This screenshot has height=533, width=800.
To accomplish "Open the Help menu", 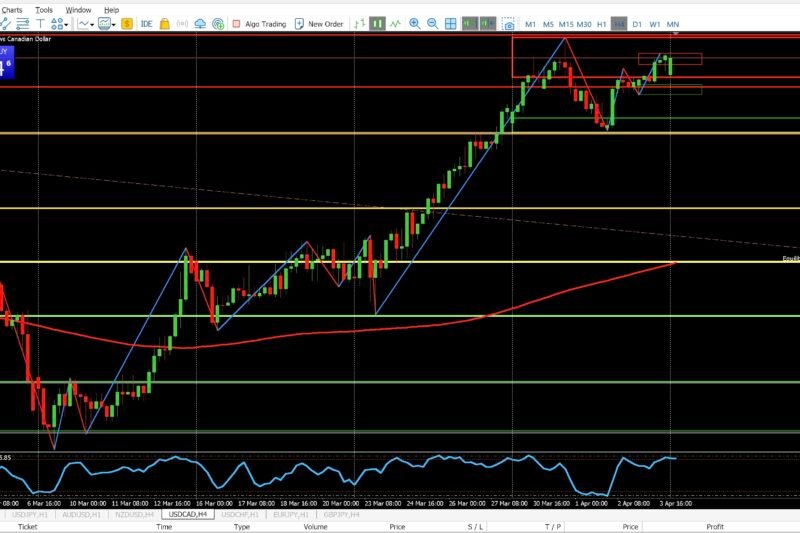I will 111,10.
